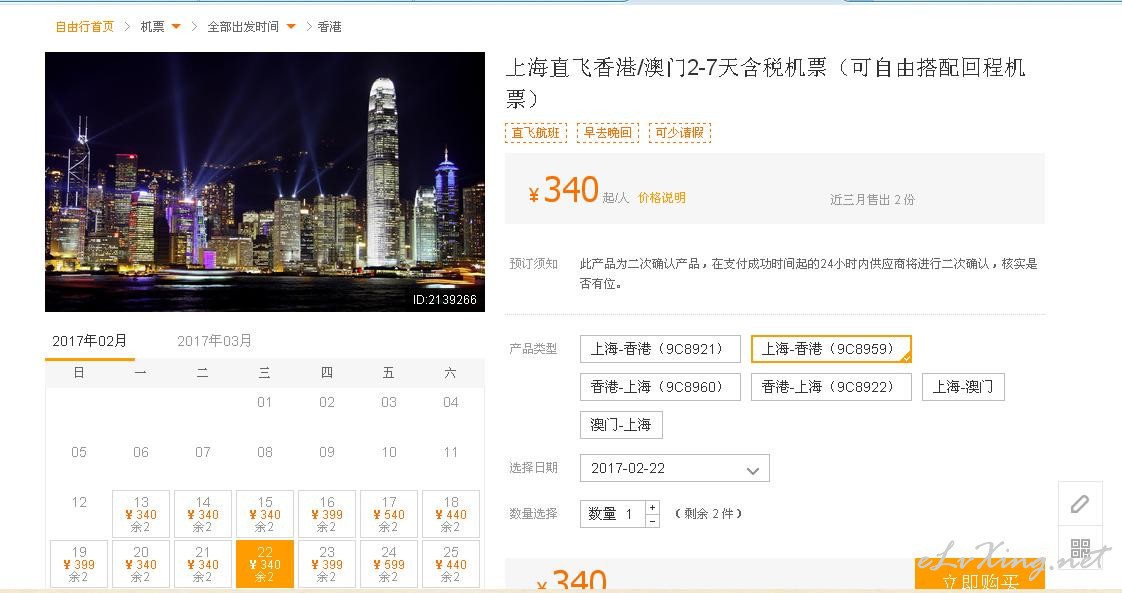Select product type 上海-澳门

[x=963, y=387]
